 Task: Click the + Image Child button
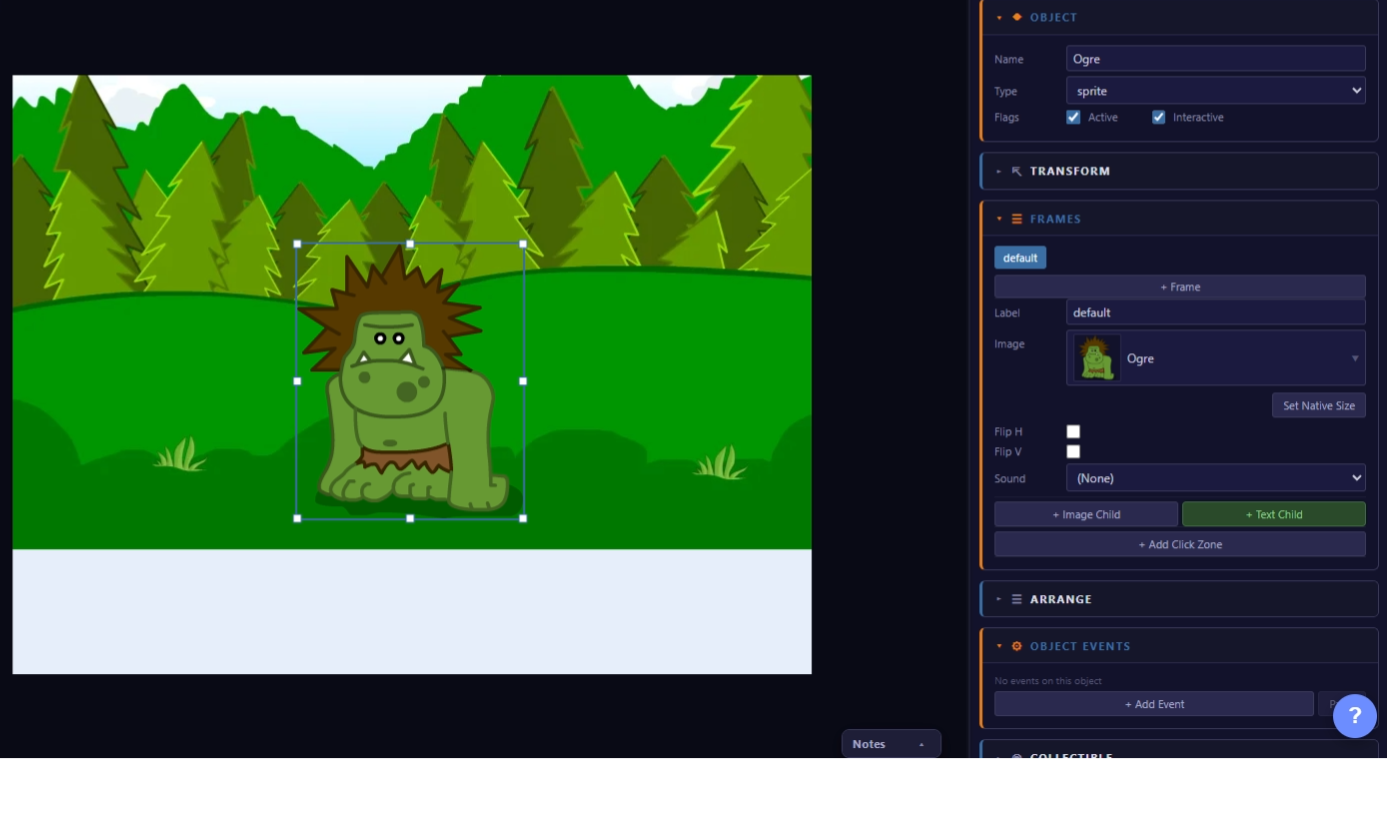(1086, 514)
